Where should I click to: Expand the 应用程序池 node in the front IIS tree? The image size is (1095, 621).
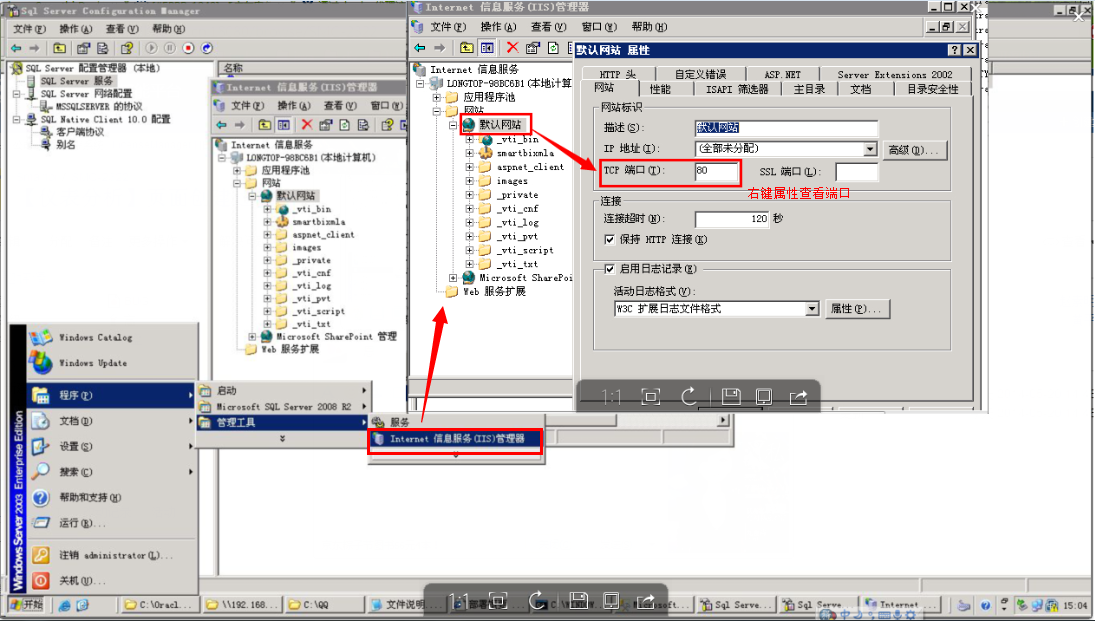click(437, 97)
